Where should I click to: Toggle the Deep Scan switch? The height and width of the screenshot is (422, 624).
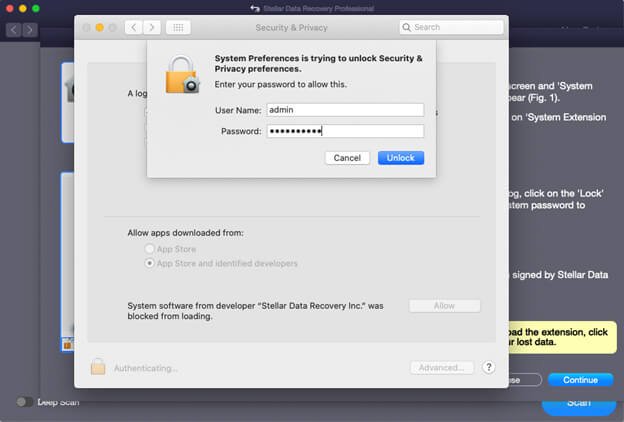(24, 402)
